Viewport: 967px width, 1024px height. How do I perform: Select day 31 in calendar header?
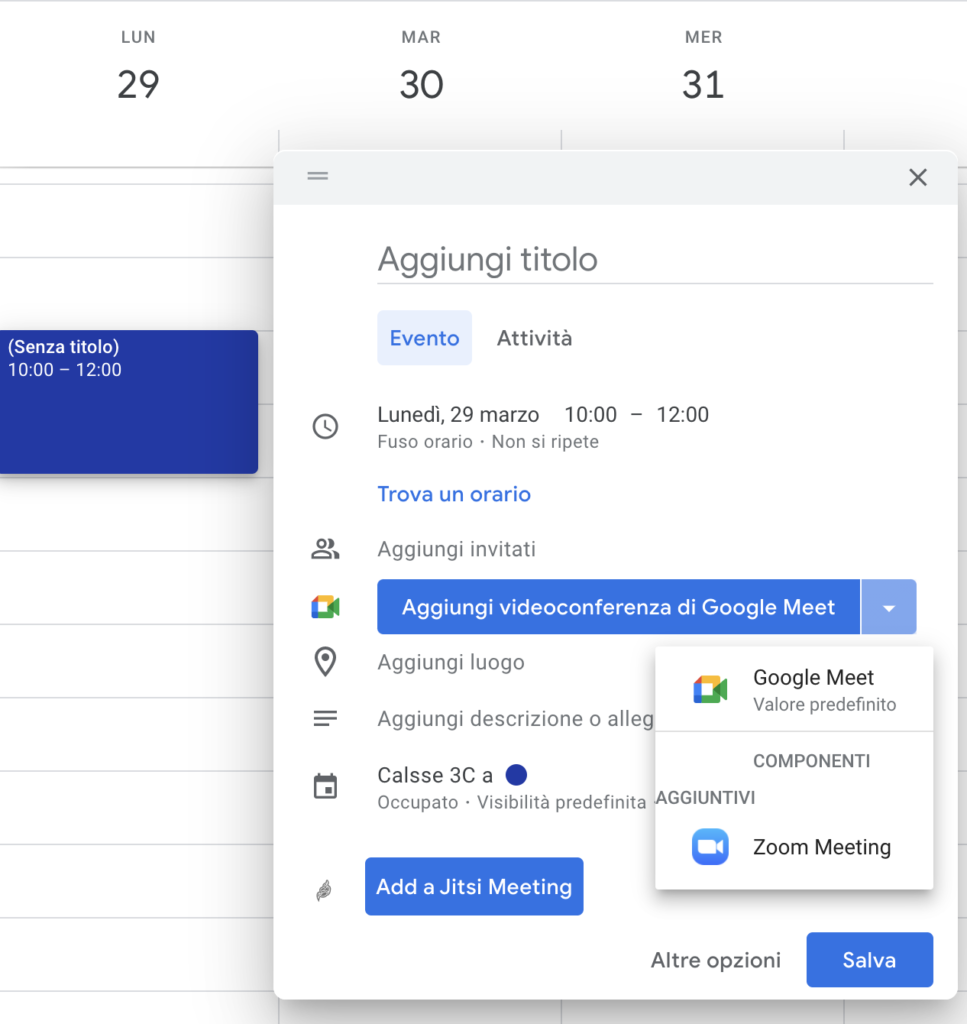pyautogui.click(x=703, y=84)
